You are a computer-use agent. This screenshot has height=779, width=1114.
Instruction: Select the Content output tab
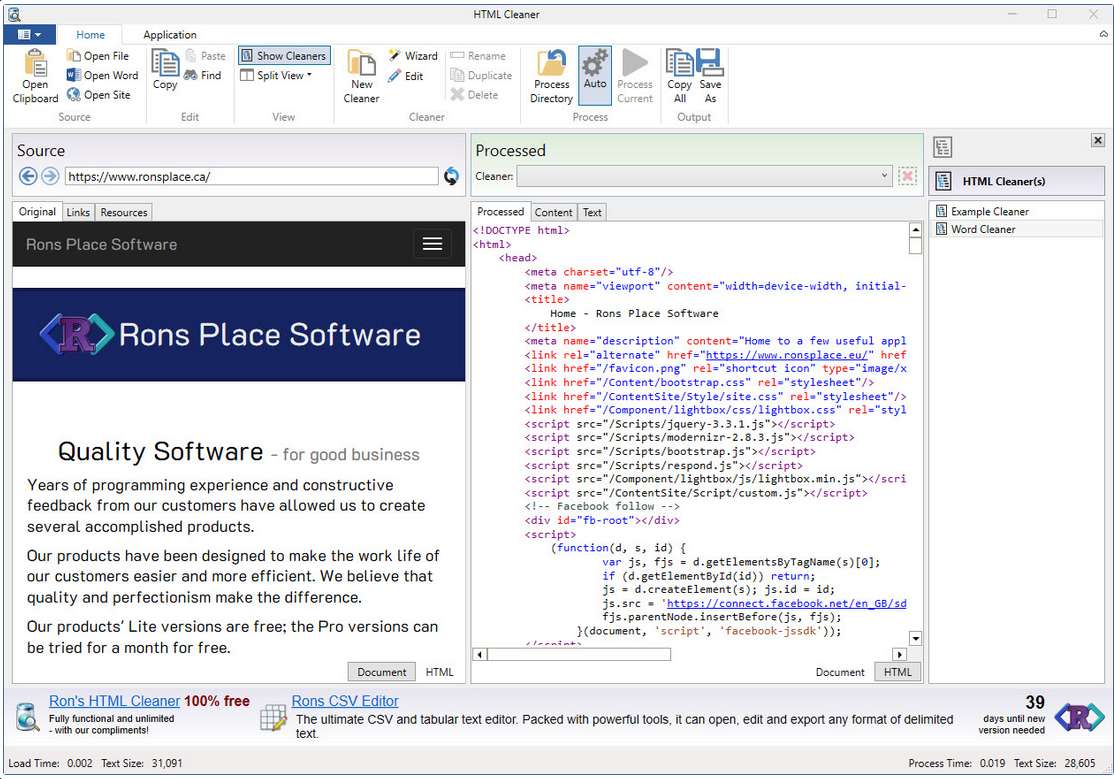tap(553, 213)
